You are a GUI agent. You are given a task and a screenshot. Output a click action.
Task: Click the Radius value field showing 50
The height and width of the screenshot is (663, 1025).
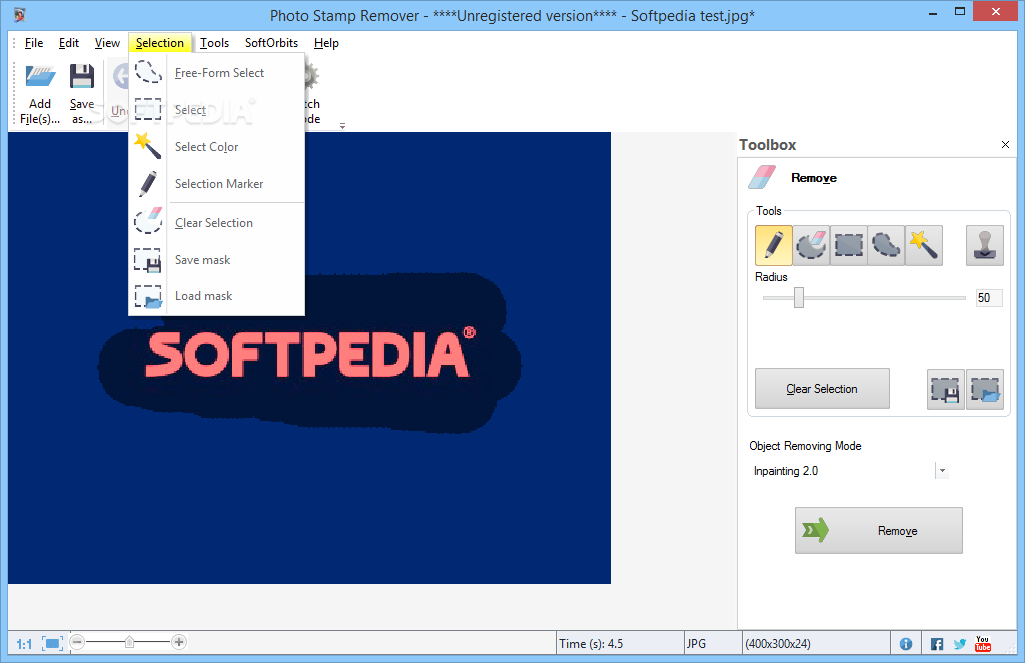[989, 298]
